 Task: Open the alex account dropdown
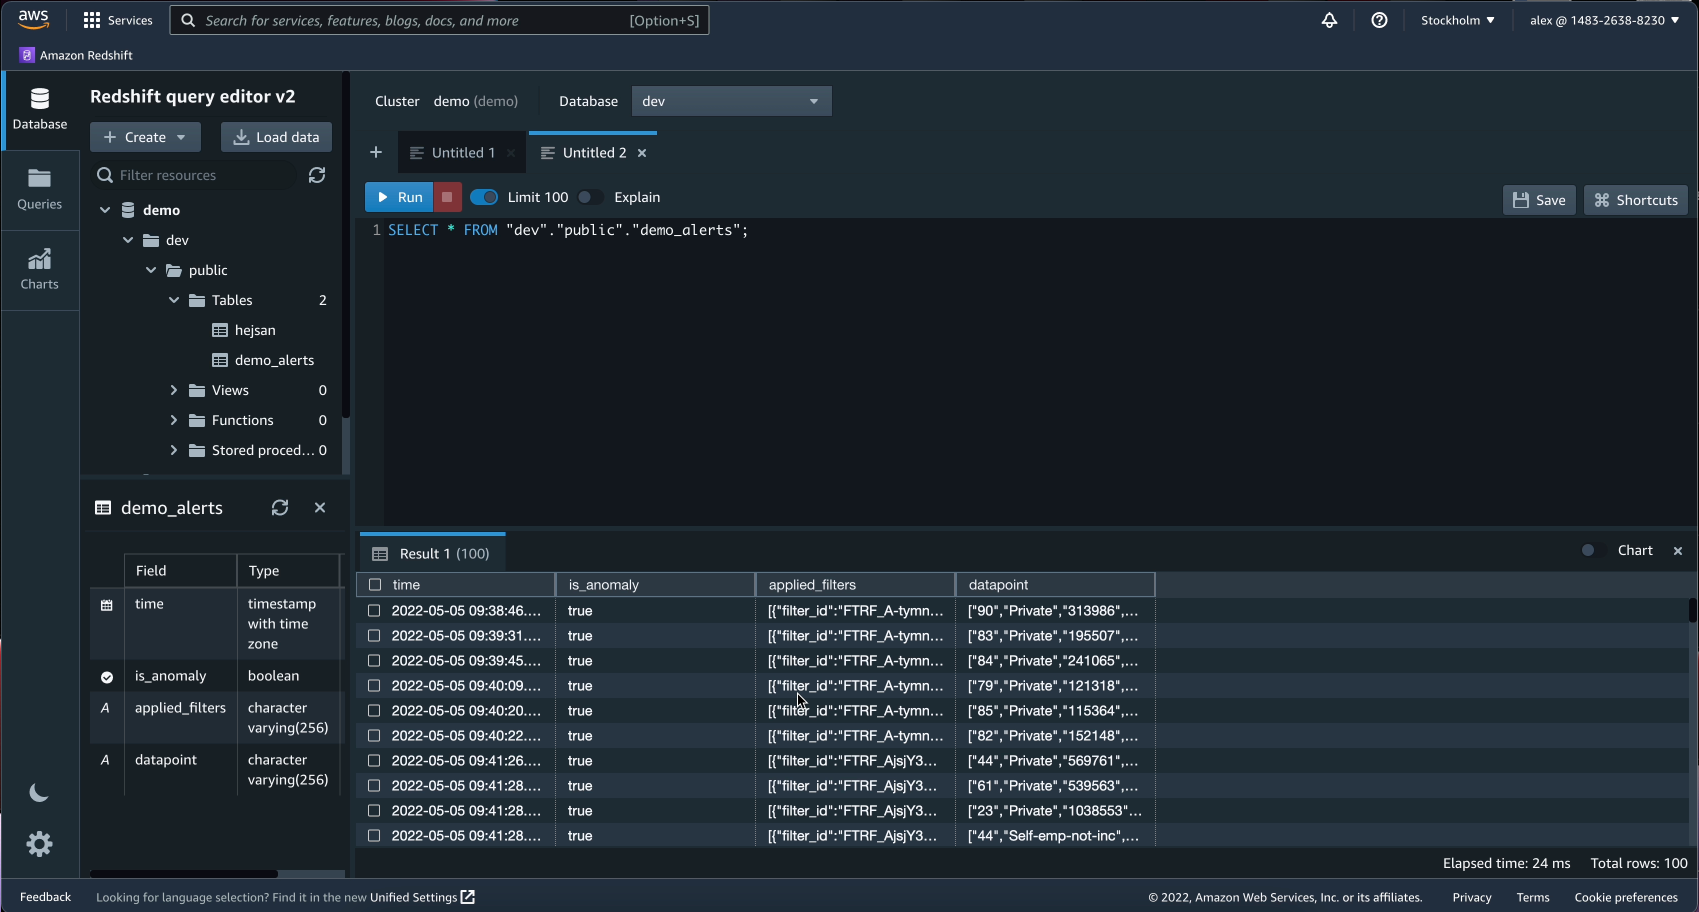[x=1604, y=20]
